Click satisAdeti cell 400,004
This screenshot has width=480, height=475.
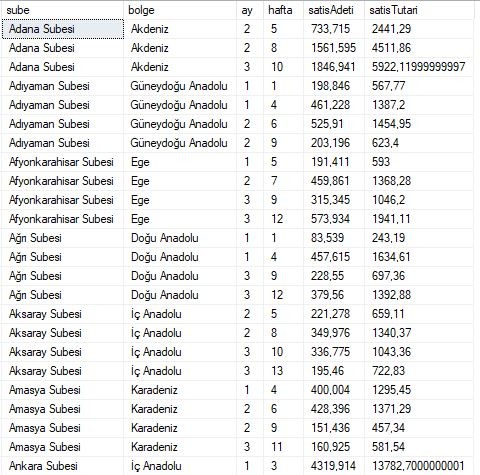pos(334,390)
